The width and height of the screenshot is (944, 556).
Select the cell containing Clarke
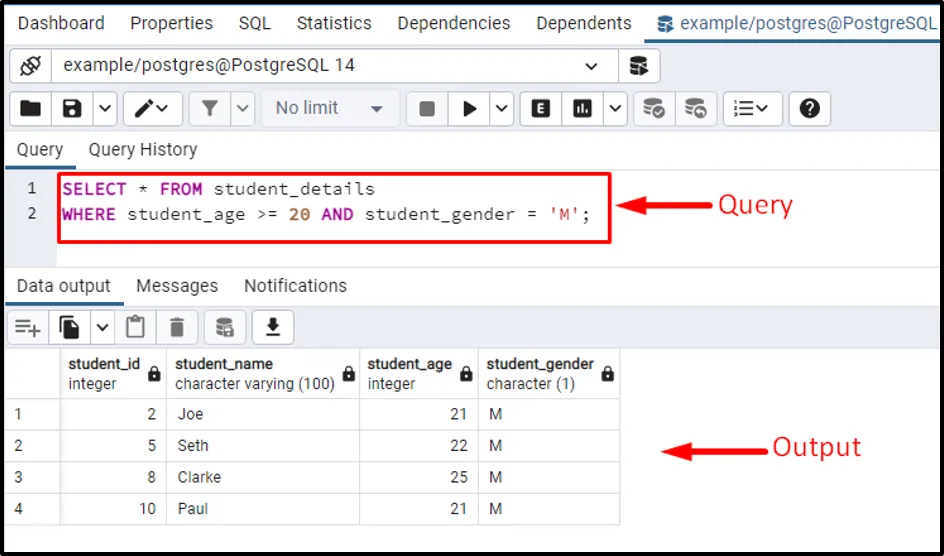point(260,477)
